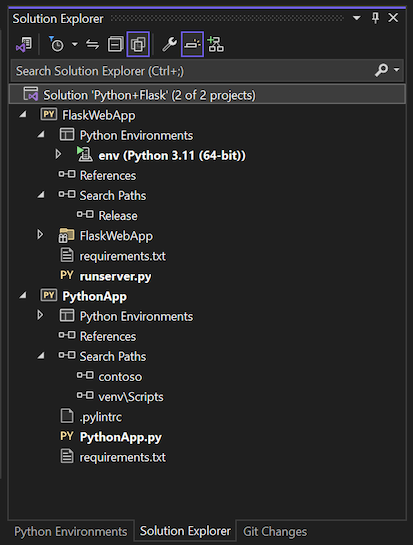413x545 pixels.
Task: Click the Collapse All toolbar icon
Action: pyautogui.click(x=115, y=44)
